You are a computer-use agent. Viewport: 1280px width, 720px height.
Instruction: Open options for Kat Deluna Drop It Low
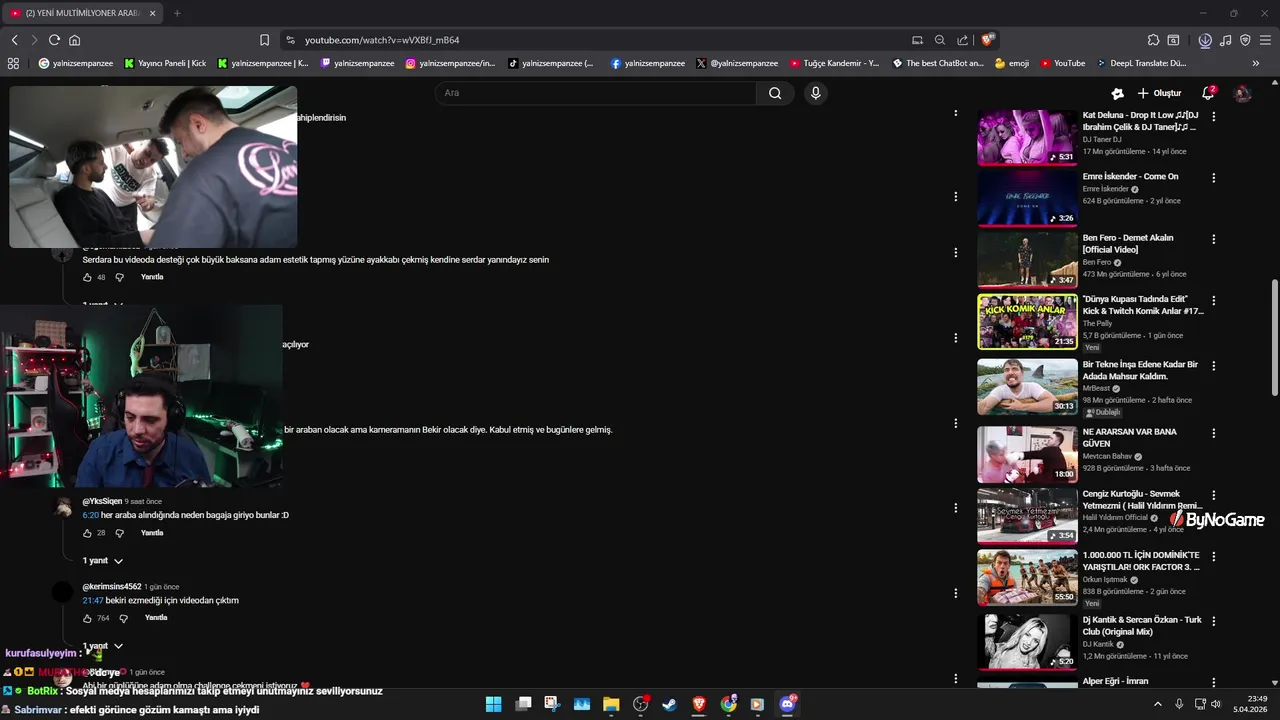click(1214, 116)
